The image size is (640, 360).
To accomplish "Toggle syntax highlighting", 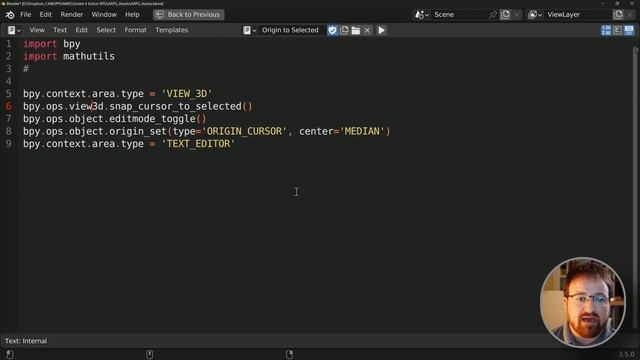I will click(x=629, y=30).
